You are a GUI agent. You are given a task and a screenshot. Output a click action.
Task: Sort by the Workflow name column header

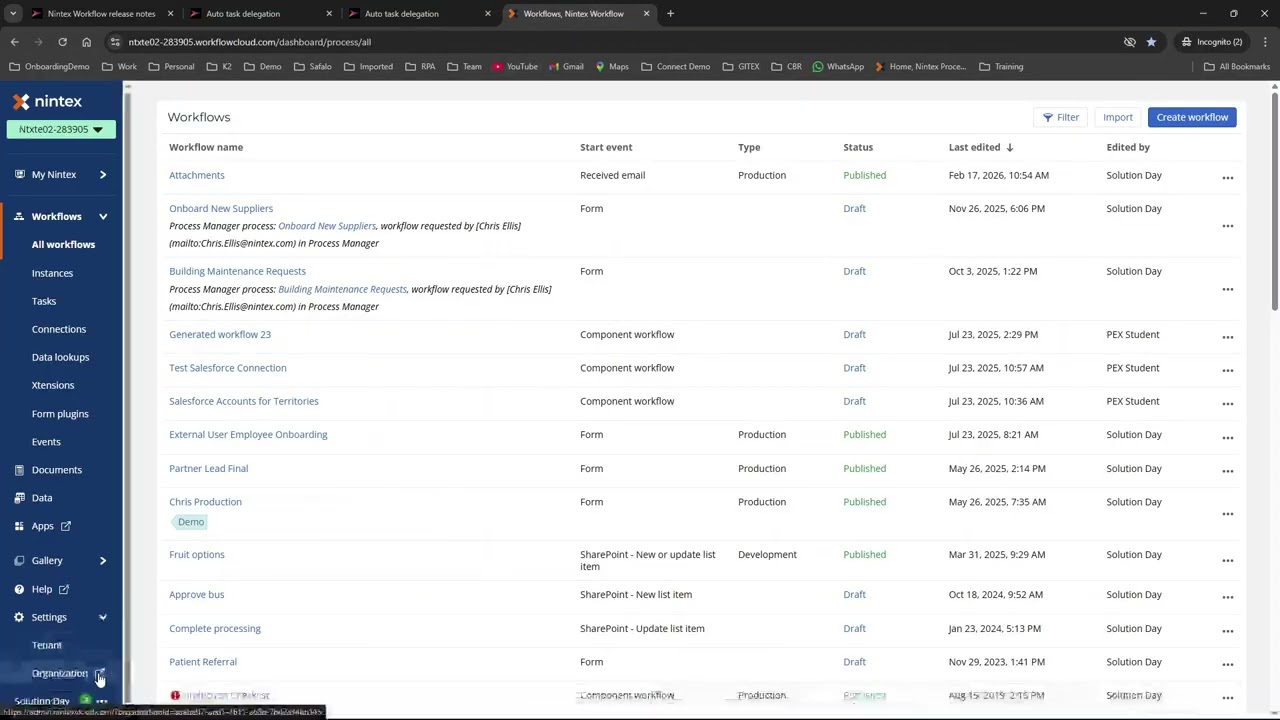(206, 147)
